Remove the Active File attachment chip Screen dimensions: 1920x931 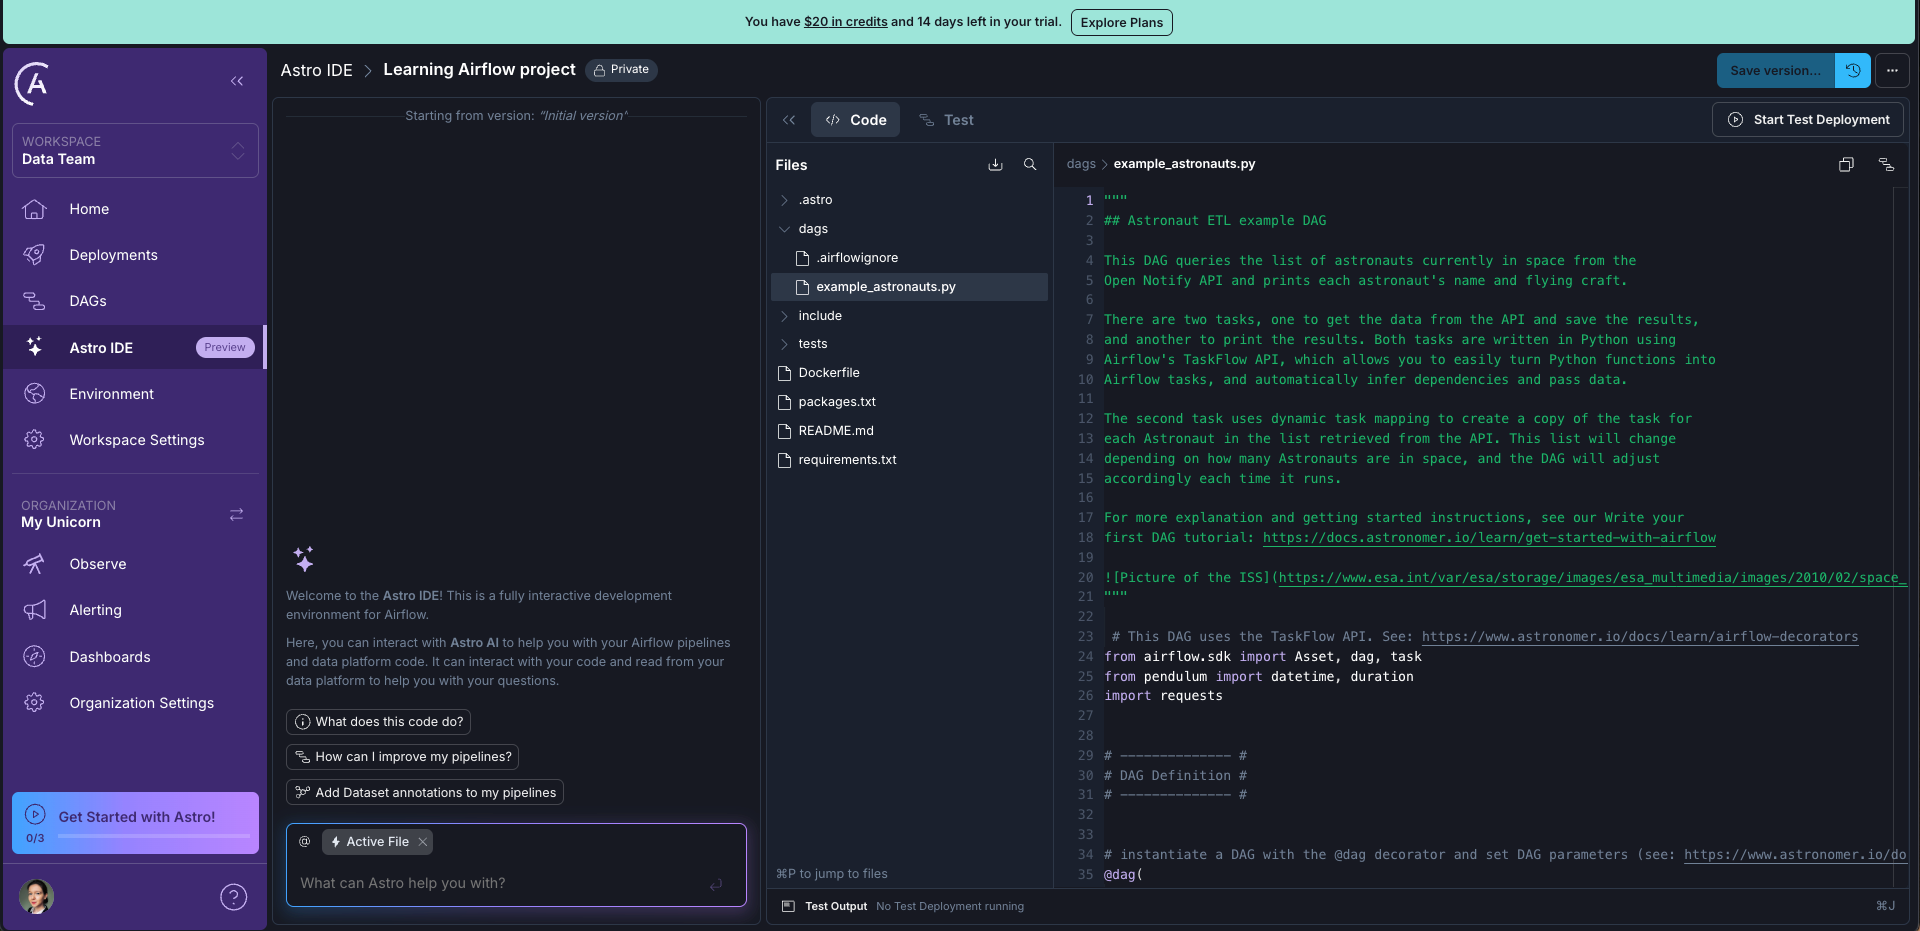tap(422, 841)
